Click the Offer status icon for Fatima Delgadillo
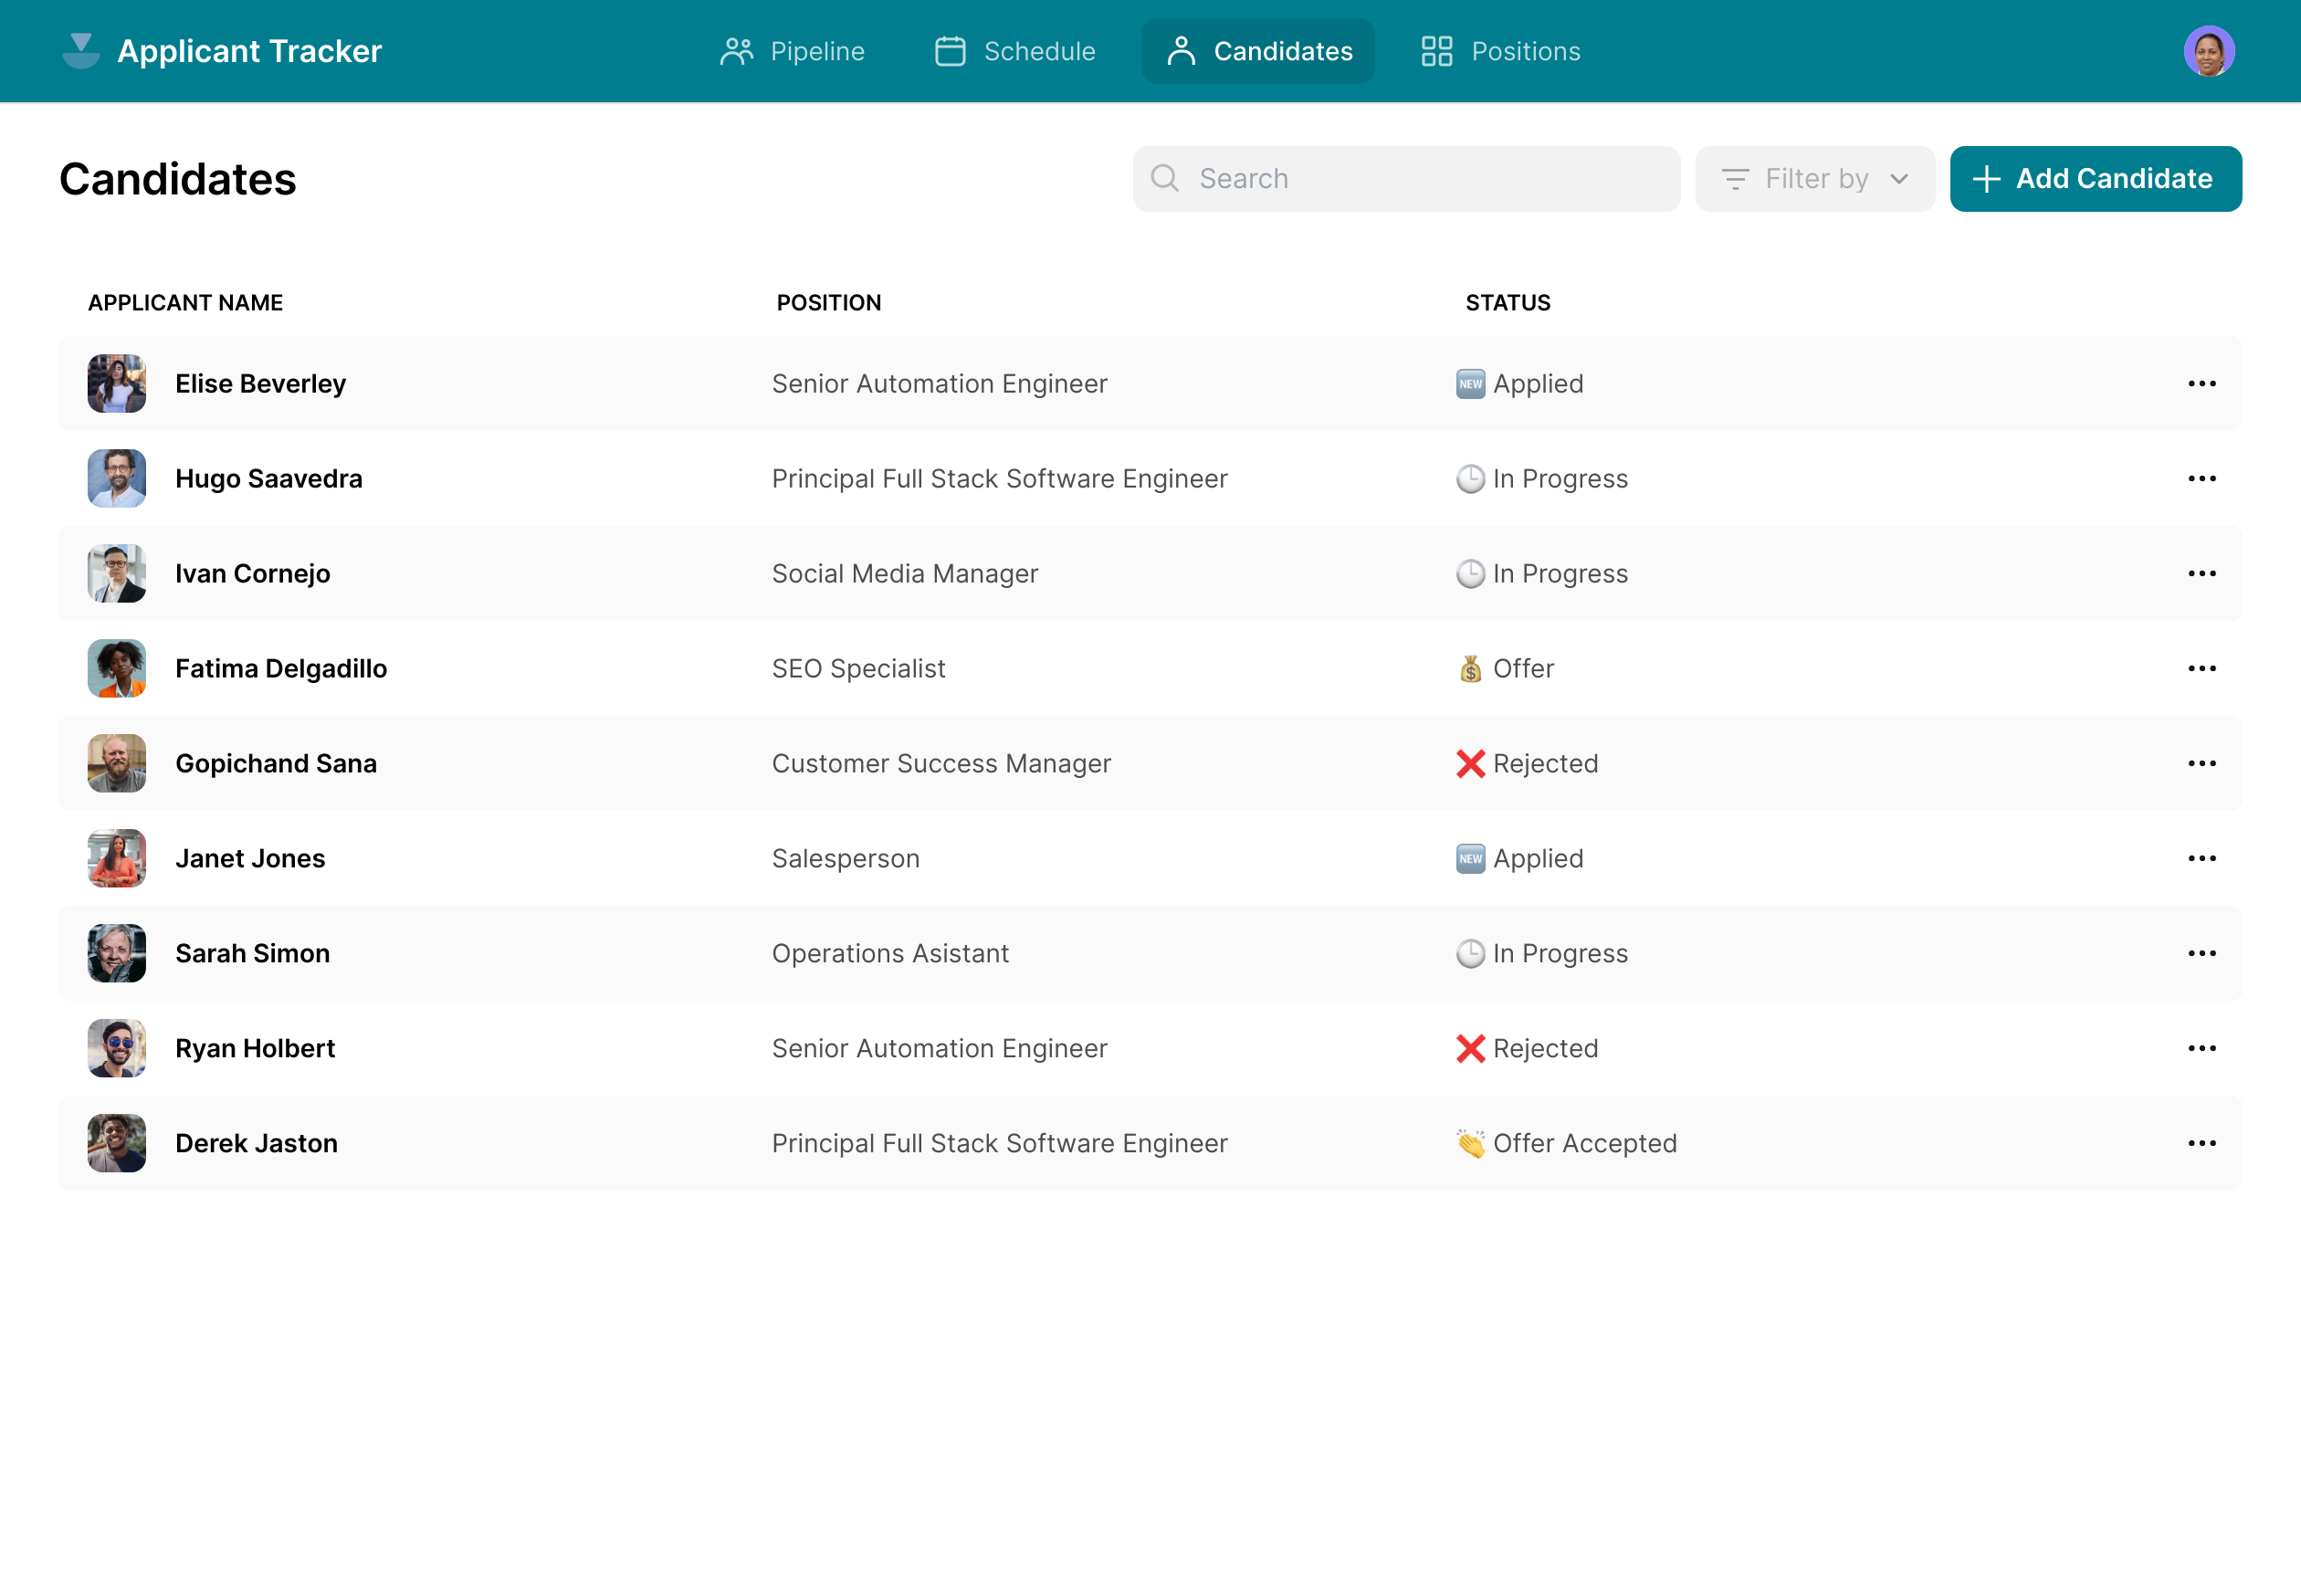 [1469, 667]
